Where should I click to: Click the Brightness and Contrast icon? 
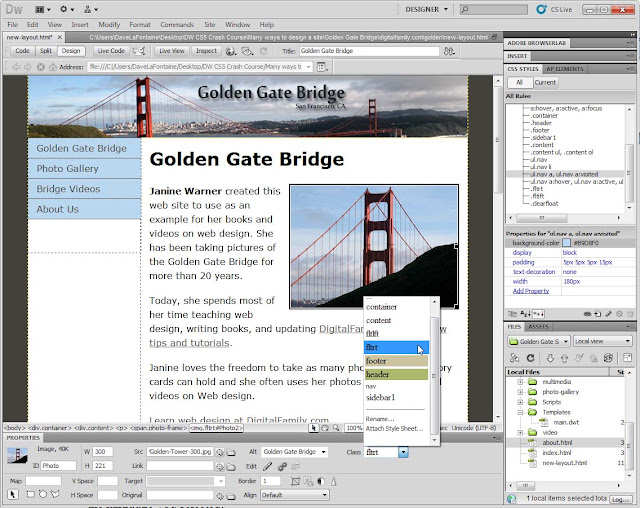321,481
